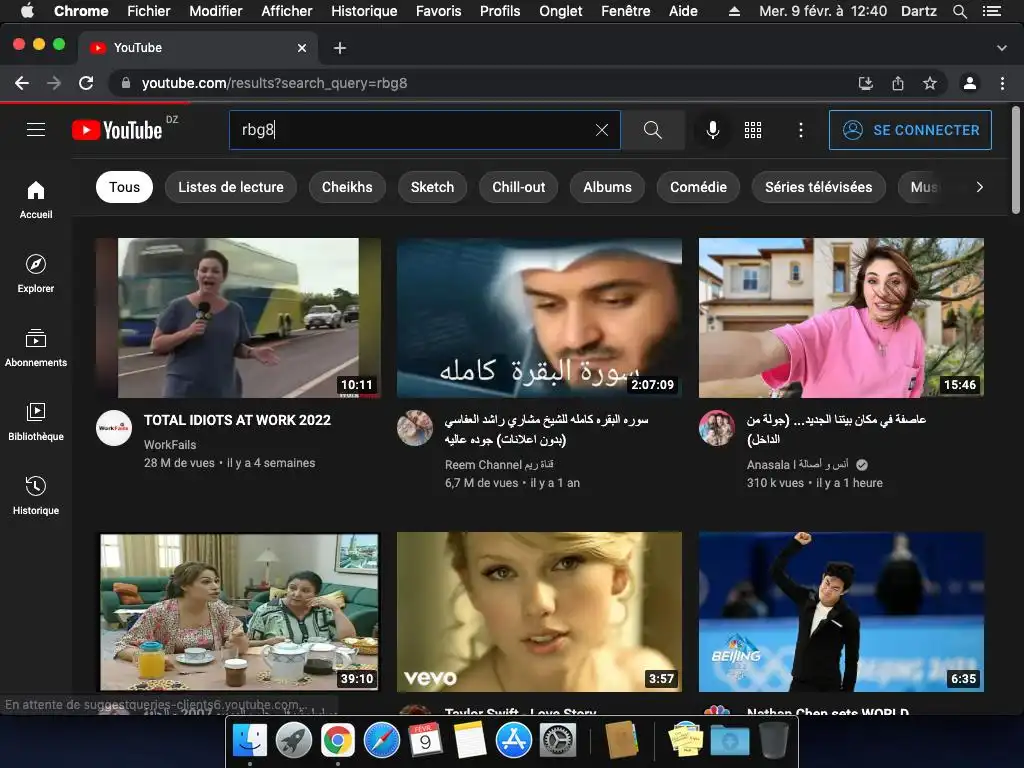The height and width of the screenshot is (768, 1024).
Task: Click the site lock icon
Action: point(126,83)
